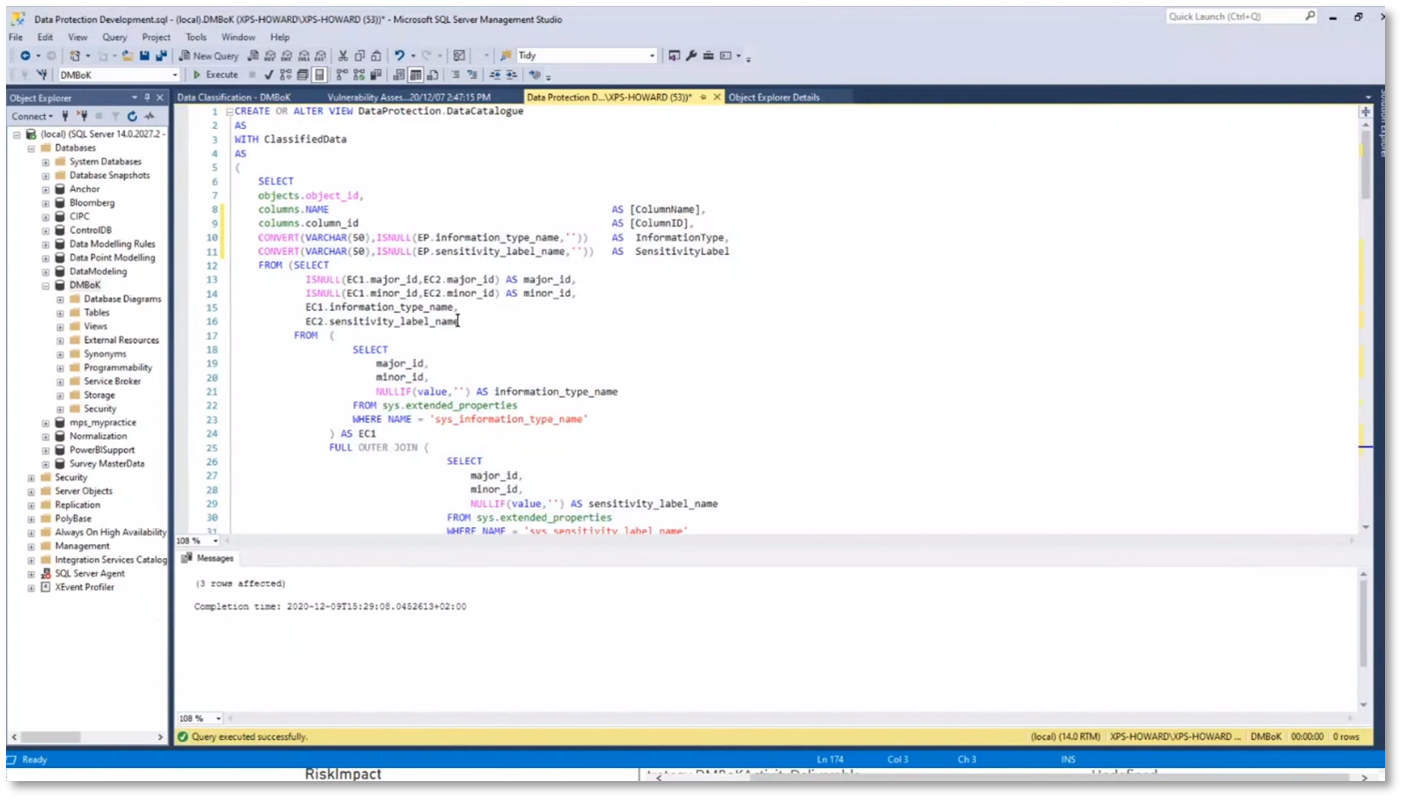
Task: Click the Save disk icon
Action: point(144,56)
